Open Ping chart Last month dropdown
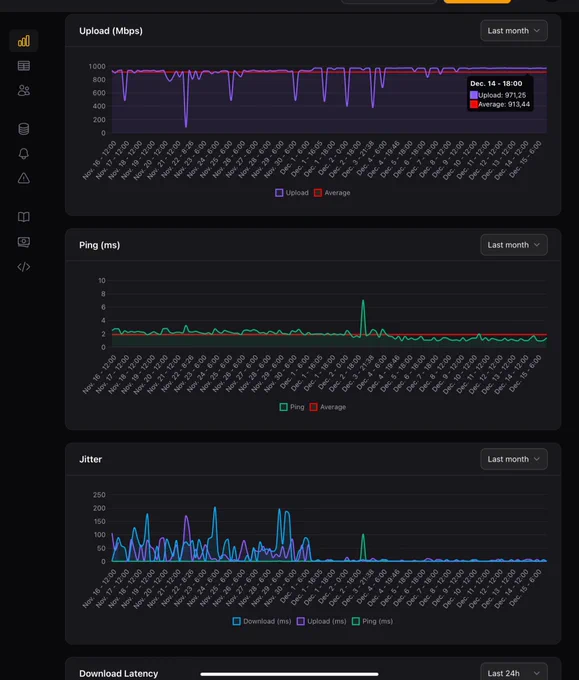The width and height of the screenshot is (579, 680). pos(514,245)
